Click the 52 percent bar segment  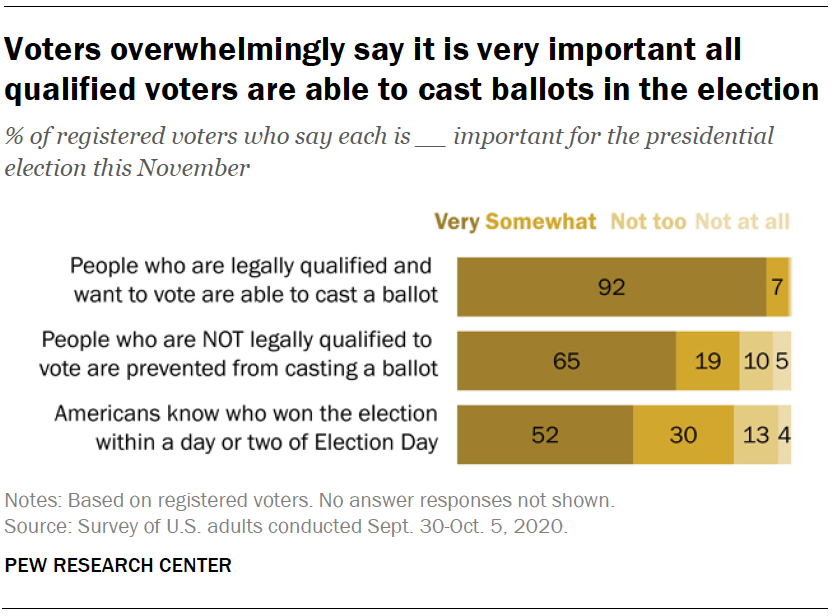click(x=545, y=435)
